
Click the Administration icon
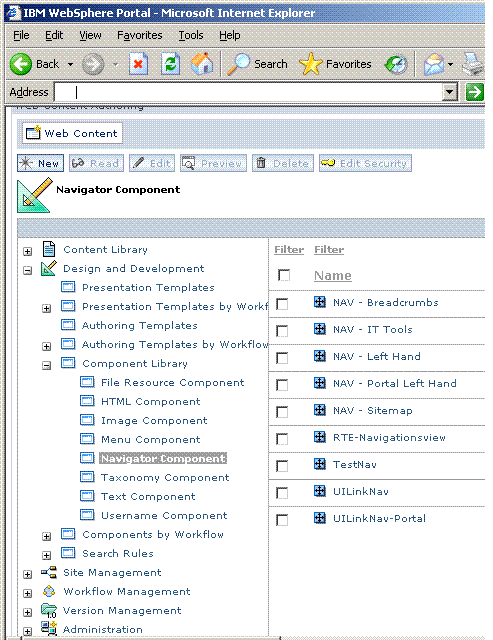click(49, 629)
